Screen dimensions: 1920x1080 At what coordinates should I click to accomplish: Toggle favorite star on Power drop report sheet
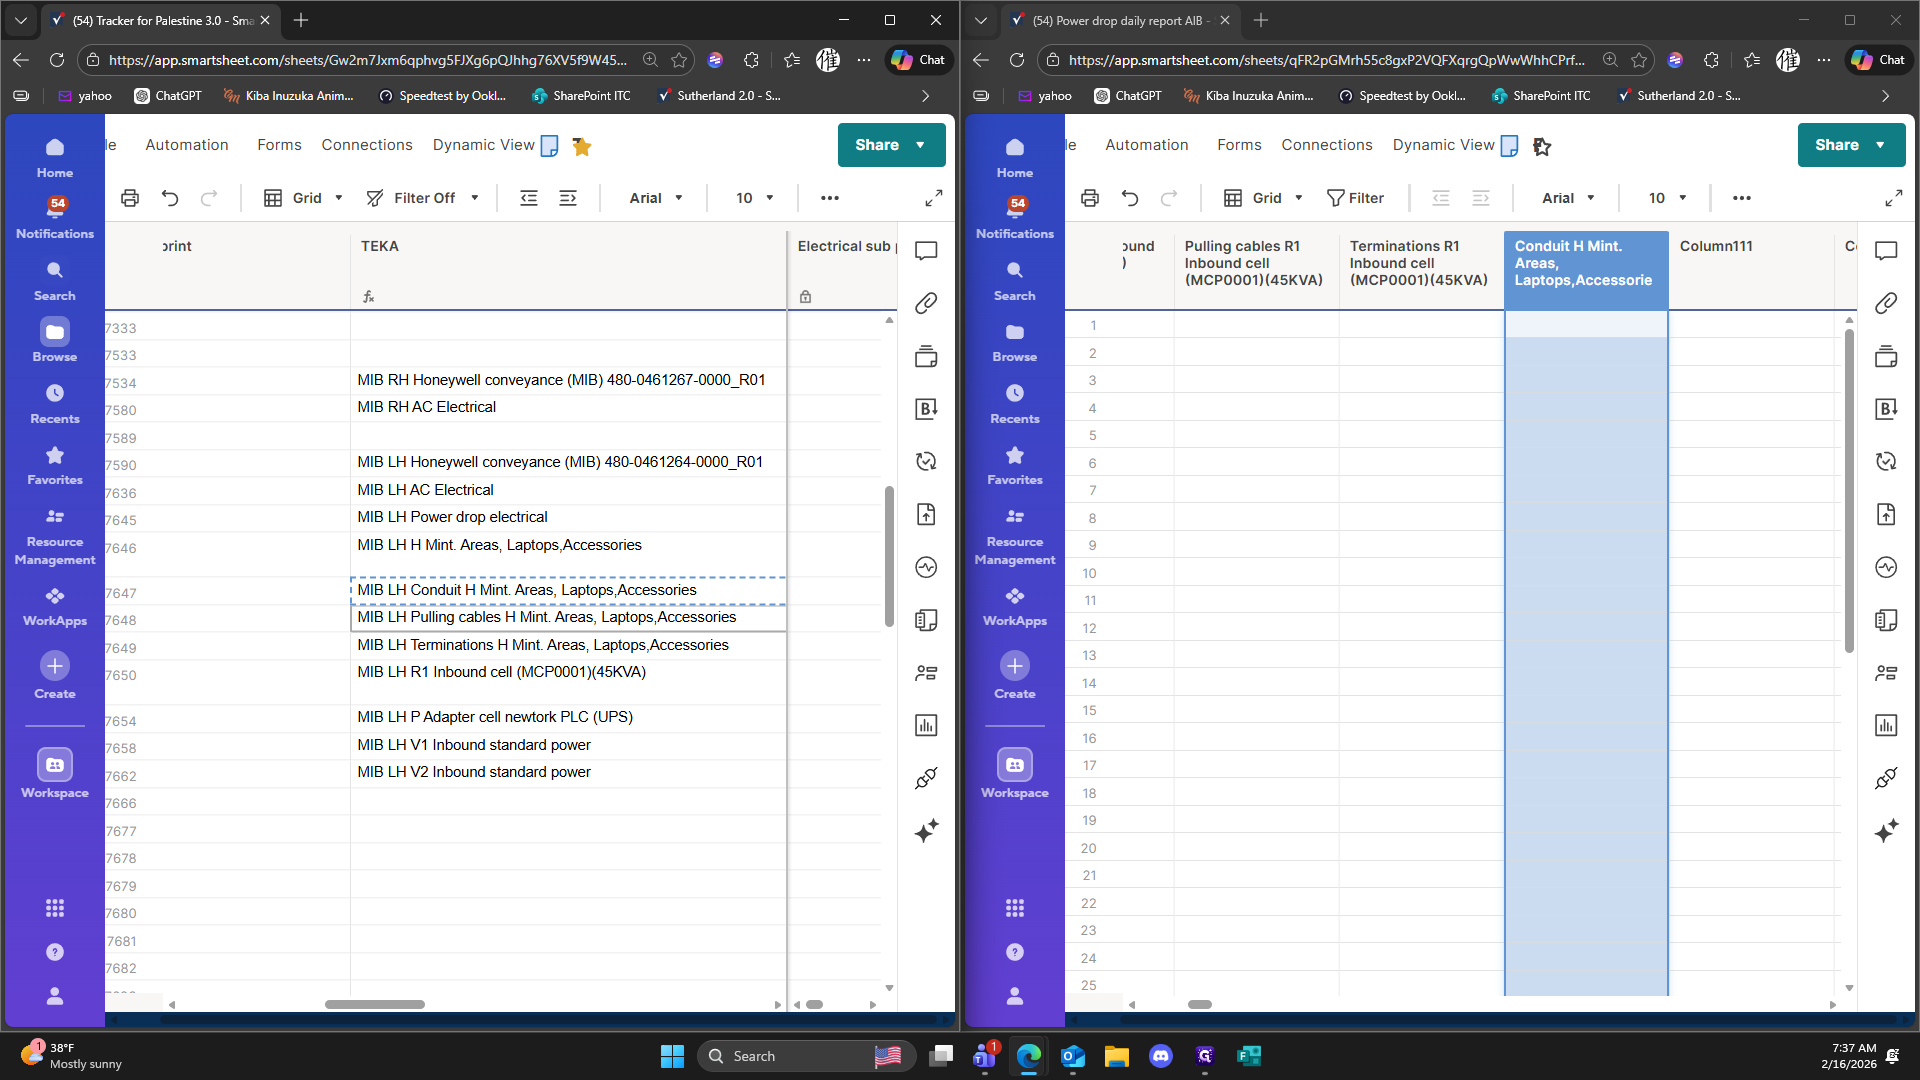pos(1542,146)
